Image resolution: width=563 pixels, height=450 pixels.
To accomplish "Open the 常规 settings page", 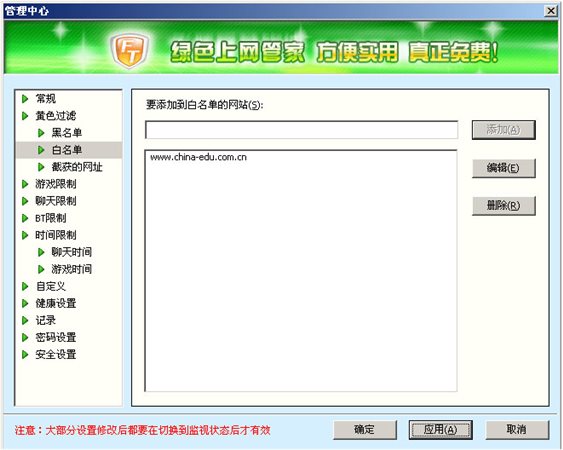I will [x=45, y=99].
